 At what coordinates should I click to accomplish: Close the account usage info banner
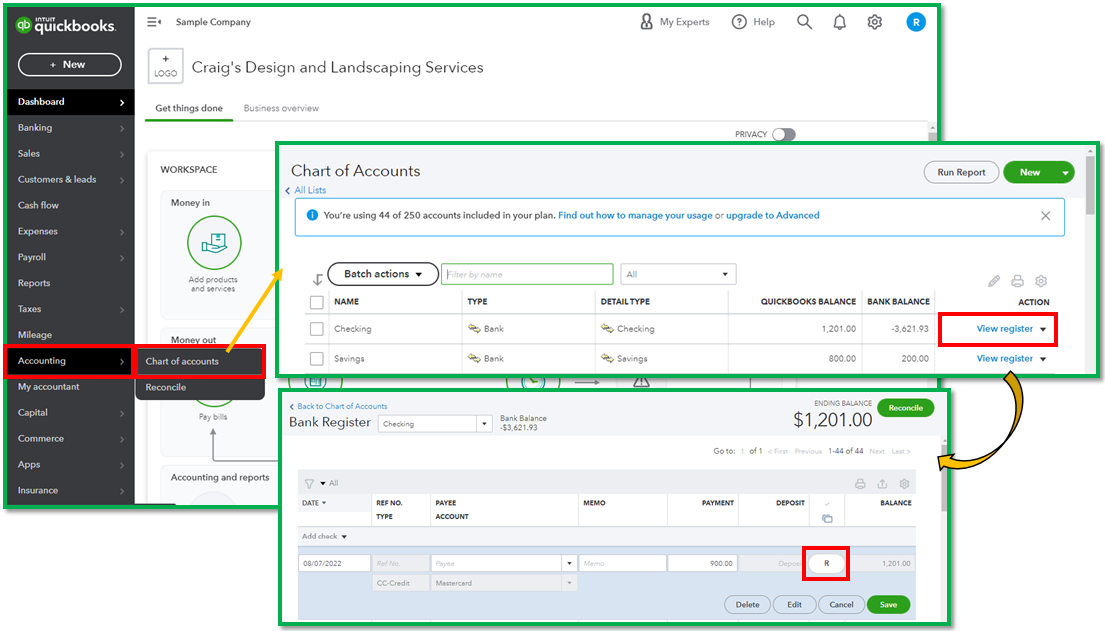click(x=1045, y=216)
